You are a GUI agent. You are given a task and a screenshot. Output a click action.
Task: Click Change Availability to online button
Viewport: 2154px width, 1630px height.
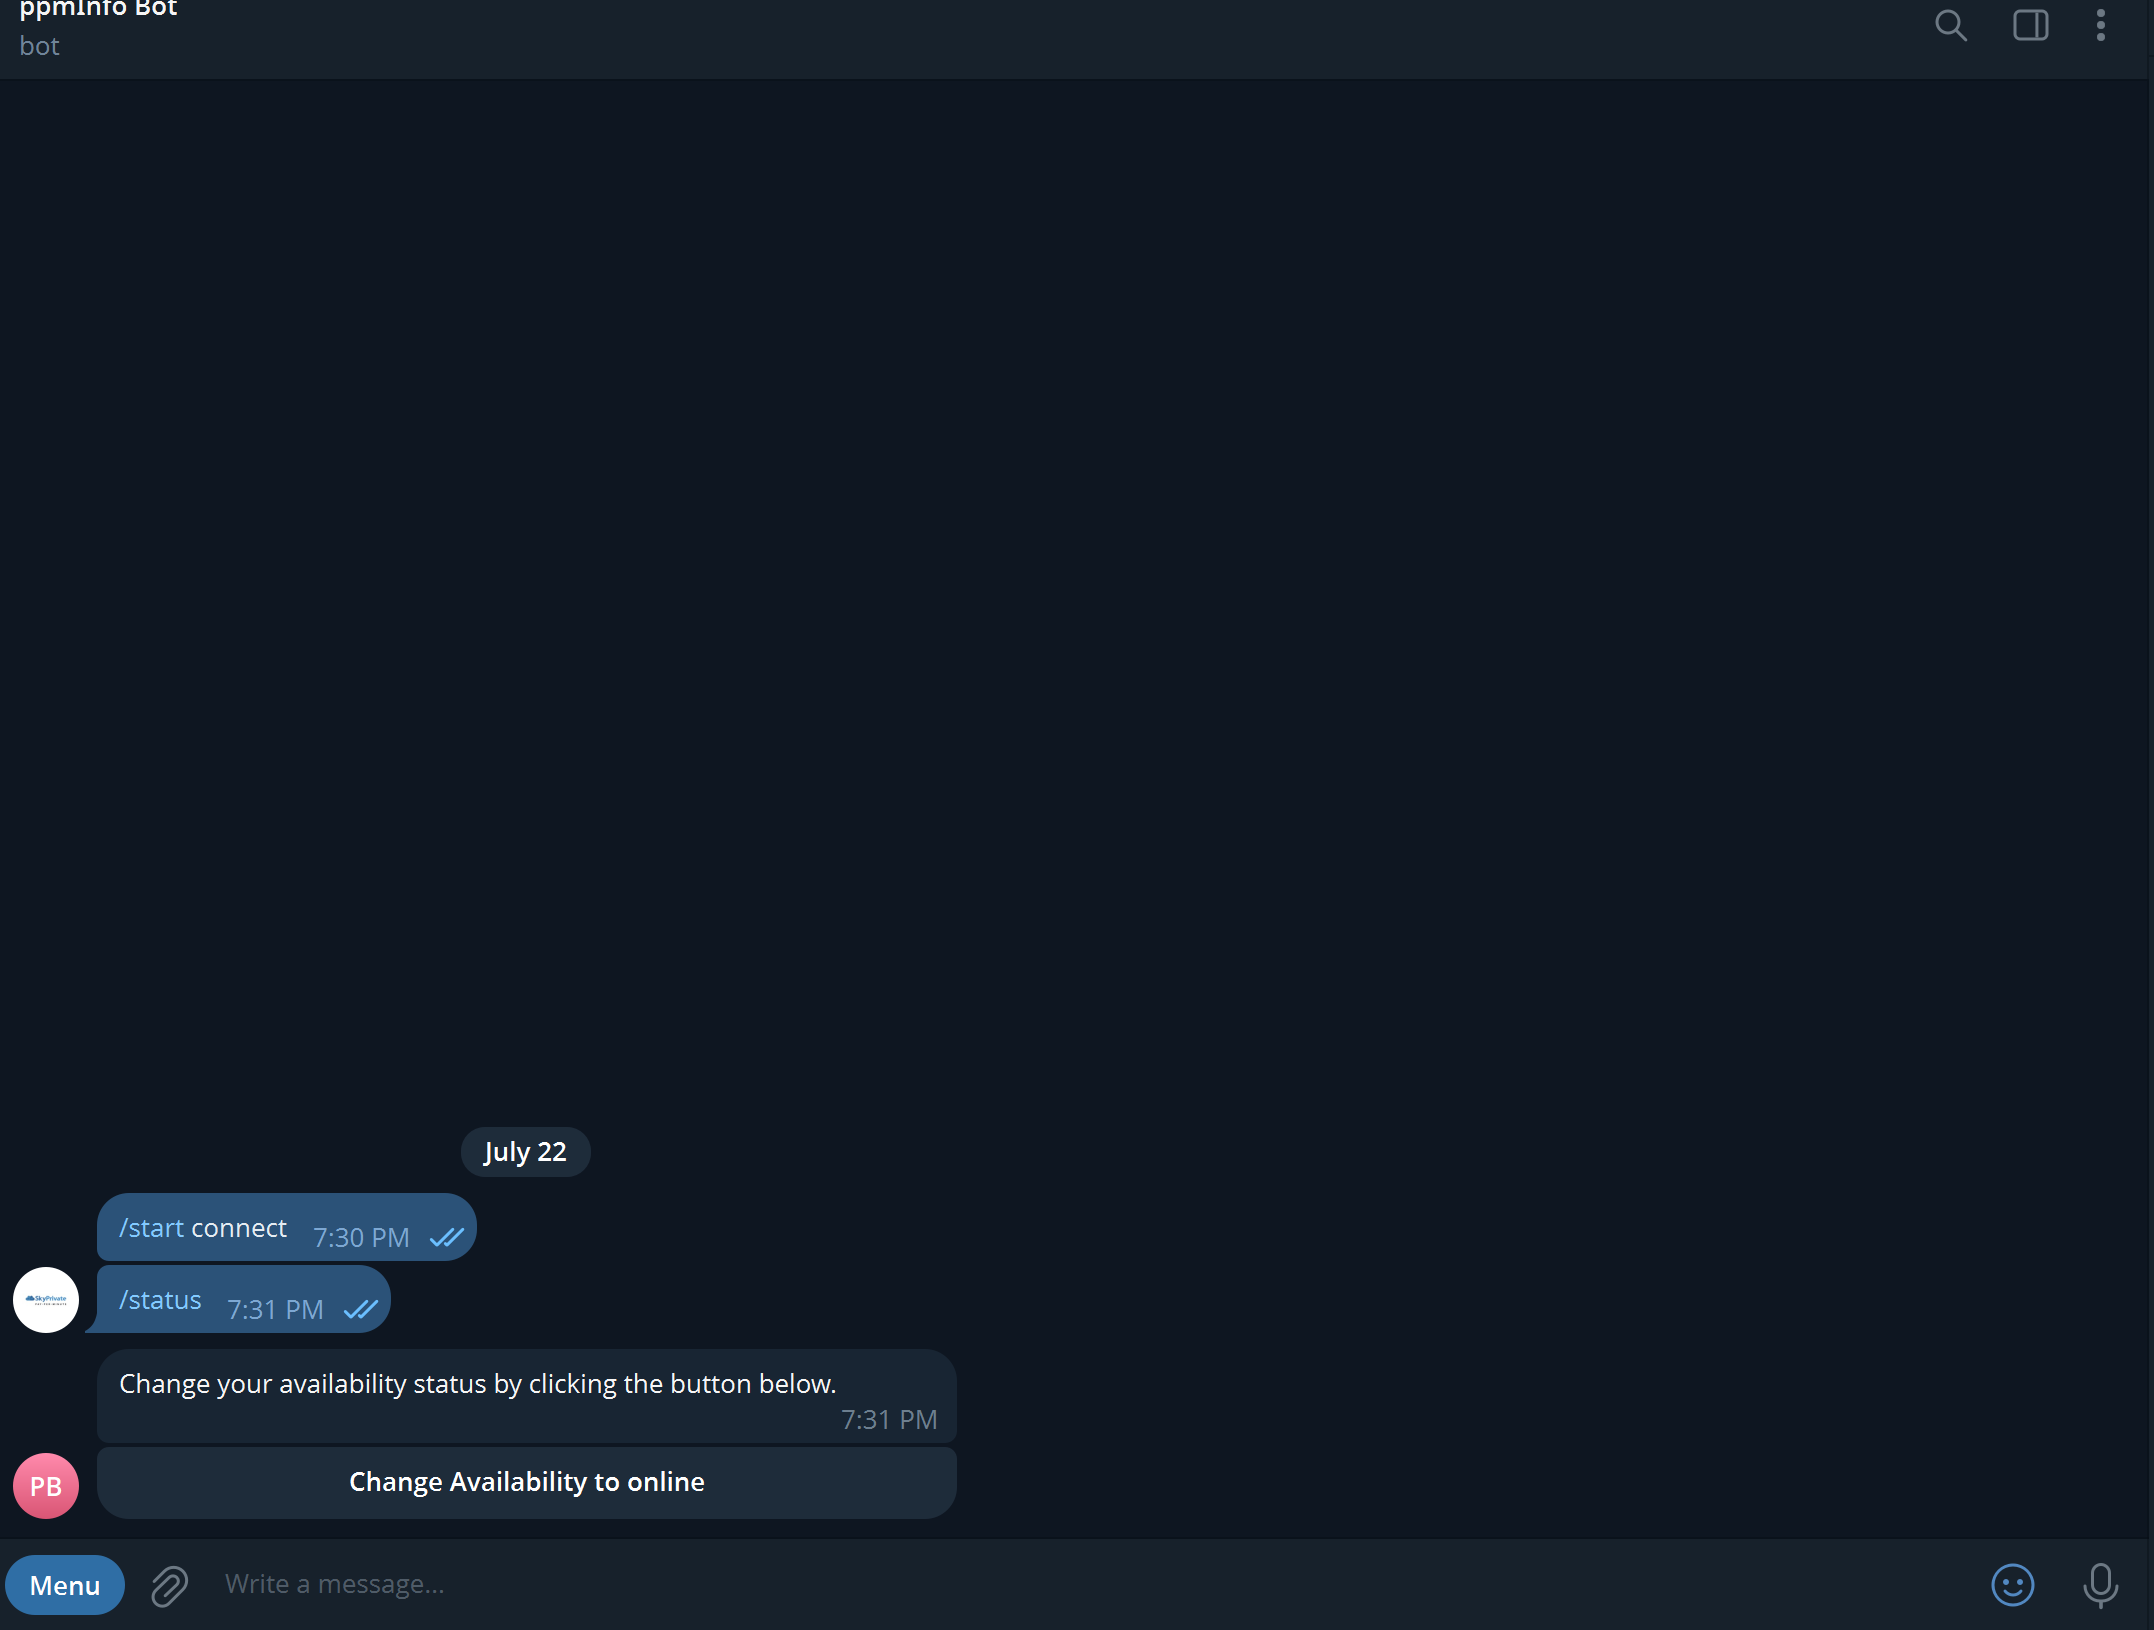[527, 1482]
